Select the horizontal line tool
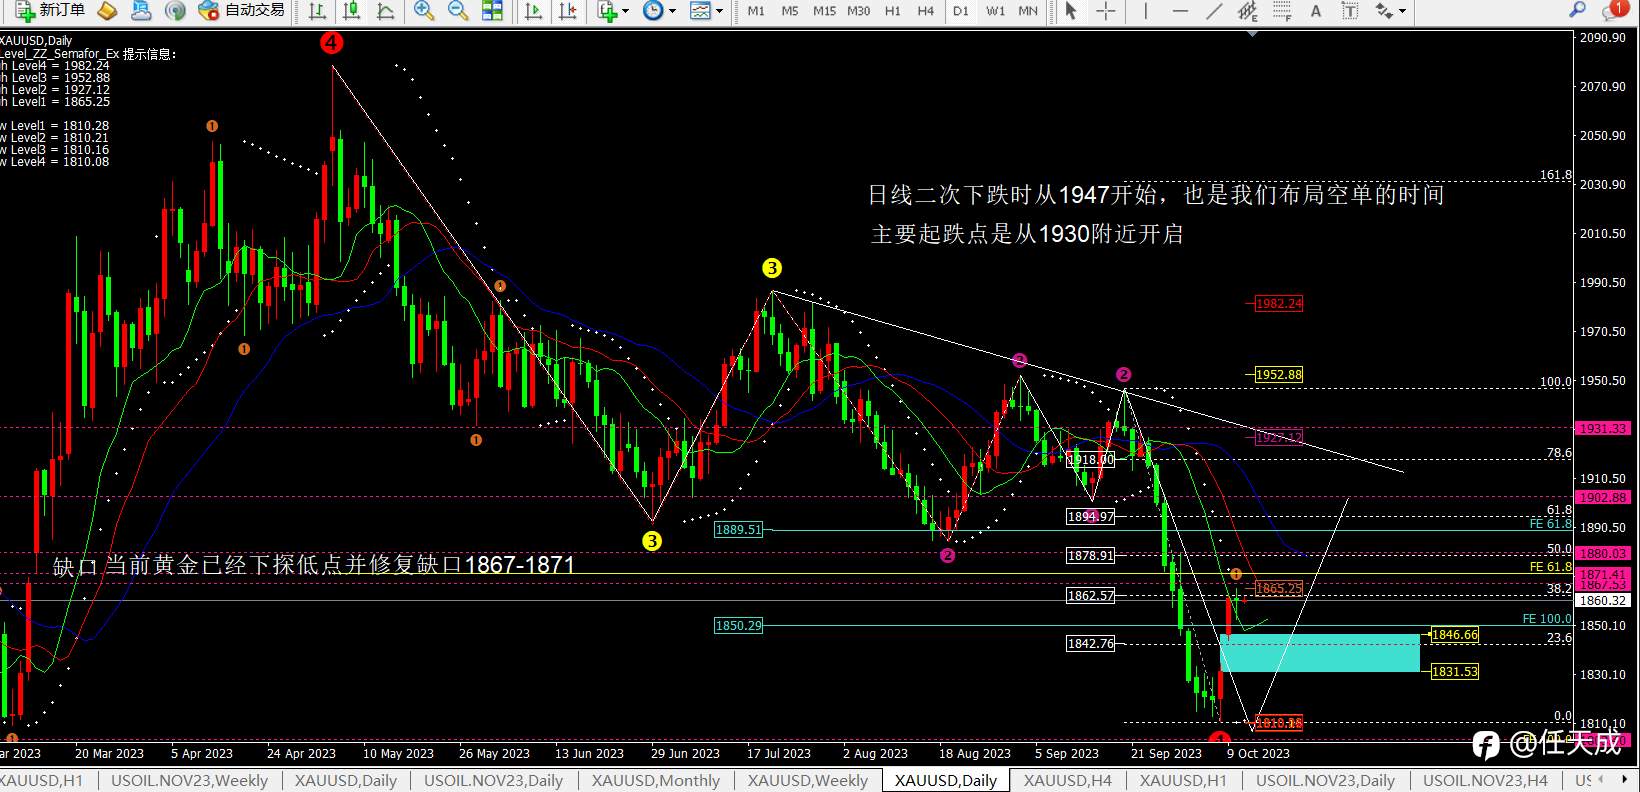1640x792 pixels. coord(1180,11)
